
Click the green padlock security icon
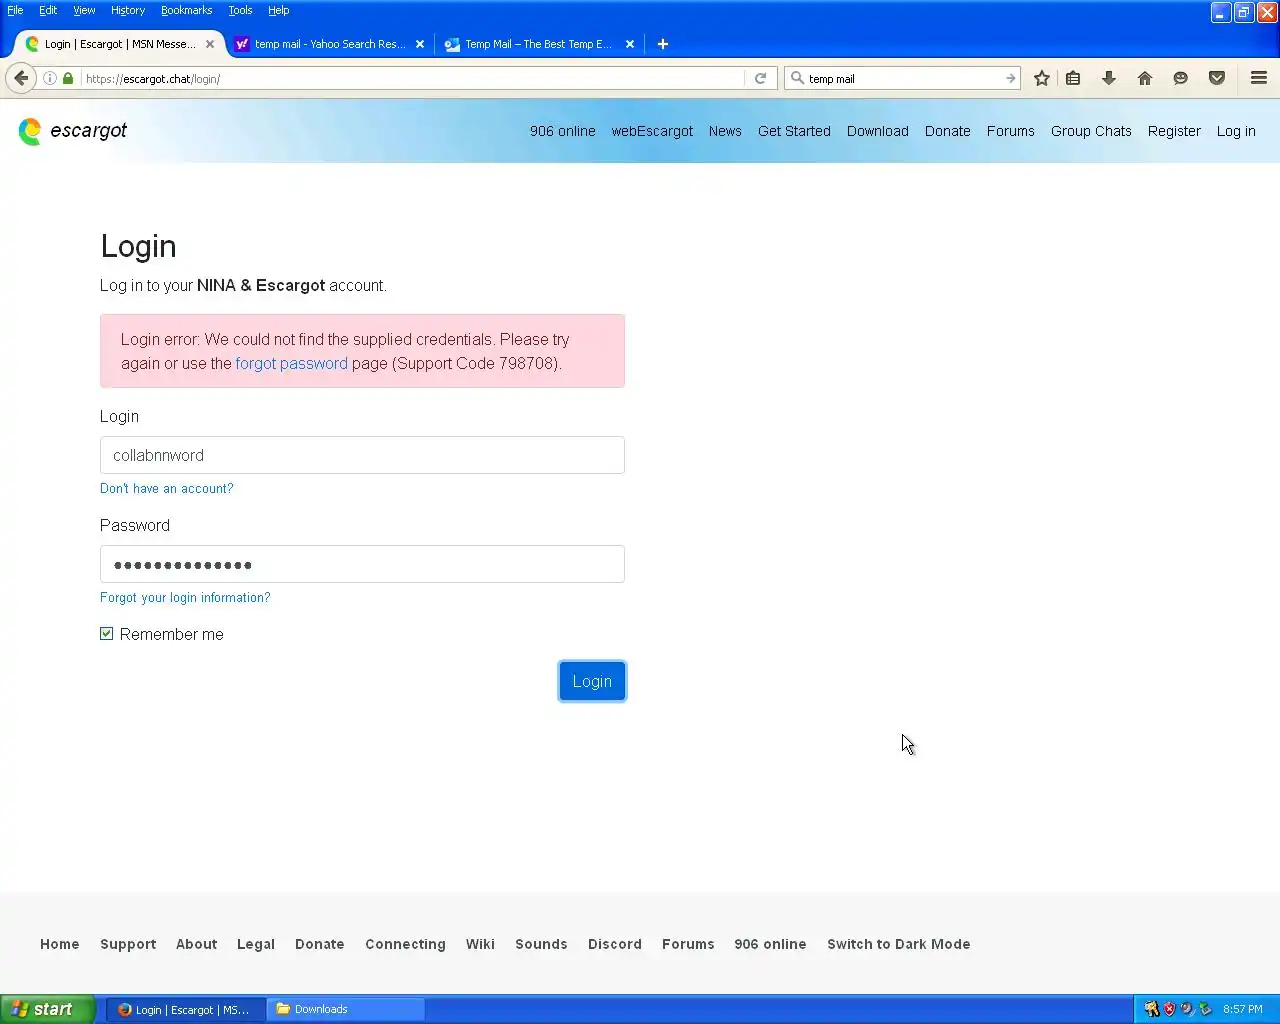coord(68,78)
